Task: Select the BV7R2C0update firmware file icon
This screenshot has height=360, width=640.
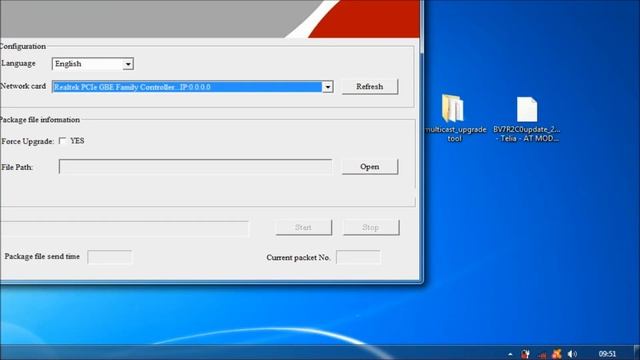Action: point(527,119)
